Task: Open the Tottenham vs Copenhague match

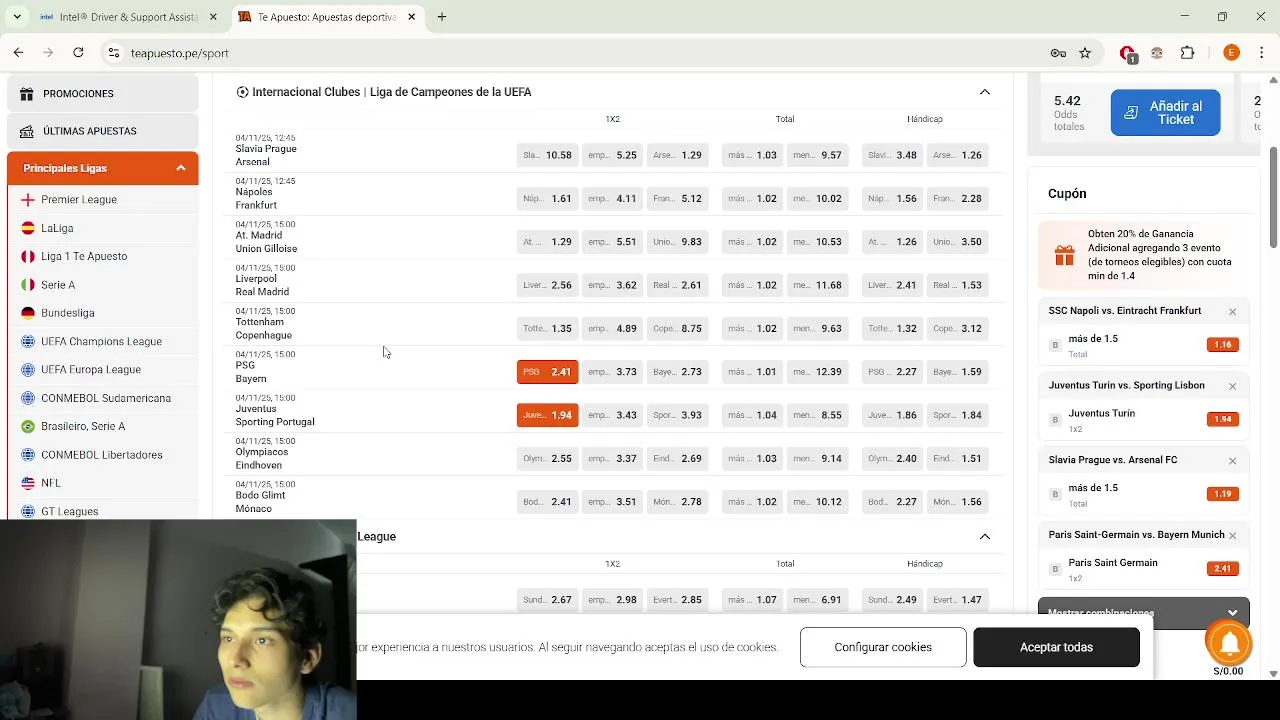Action: point(264,329)
